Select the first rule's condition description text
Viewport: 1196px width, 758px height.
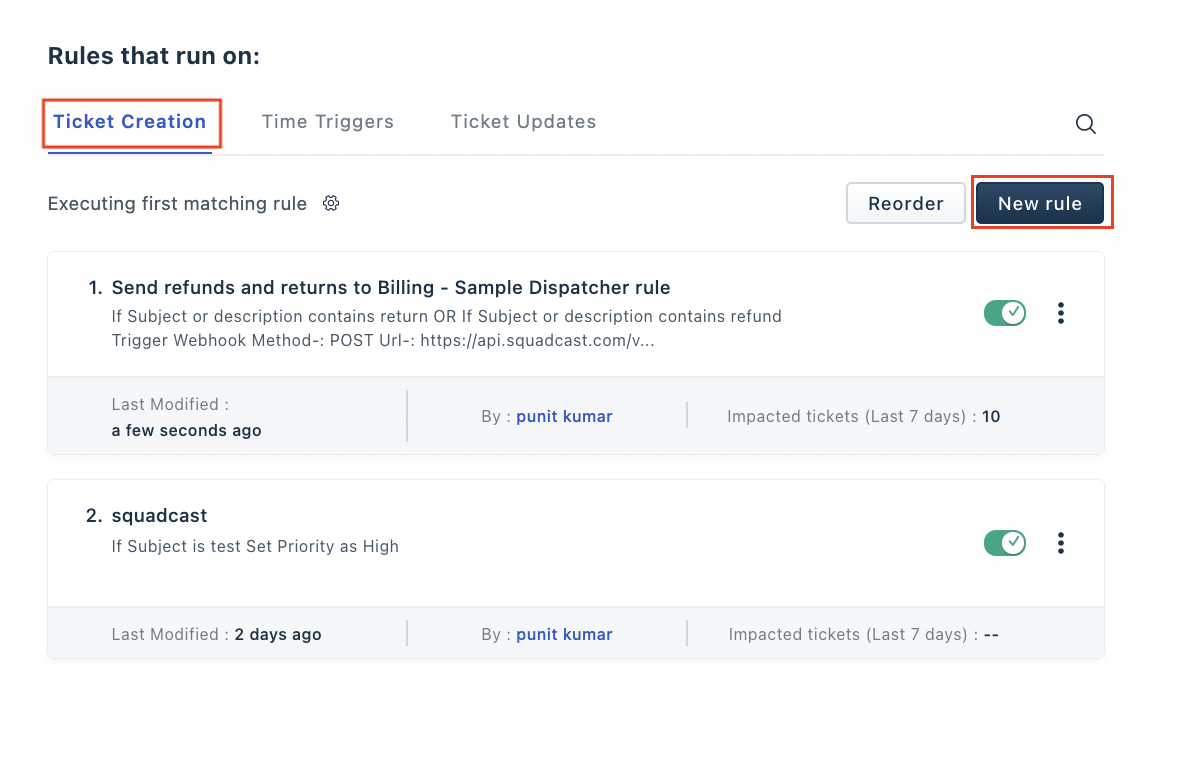[446, 316]
